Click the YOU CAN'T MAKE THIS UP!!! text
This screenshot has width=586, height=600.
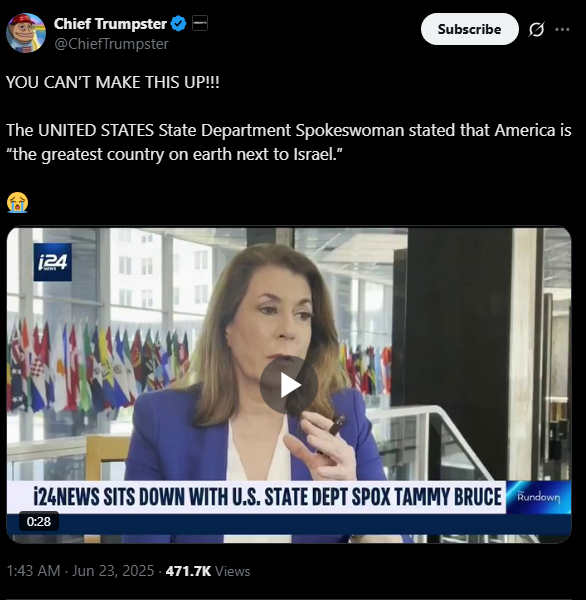coord(113,82)
